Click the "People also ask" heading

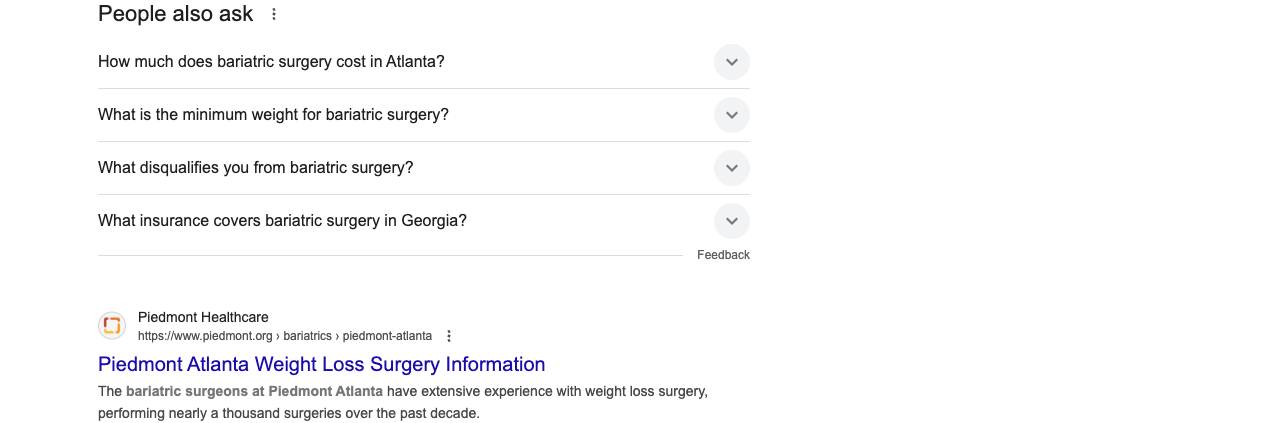(175, 14)
